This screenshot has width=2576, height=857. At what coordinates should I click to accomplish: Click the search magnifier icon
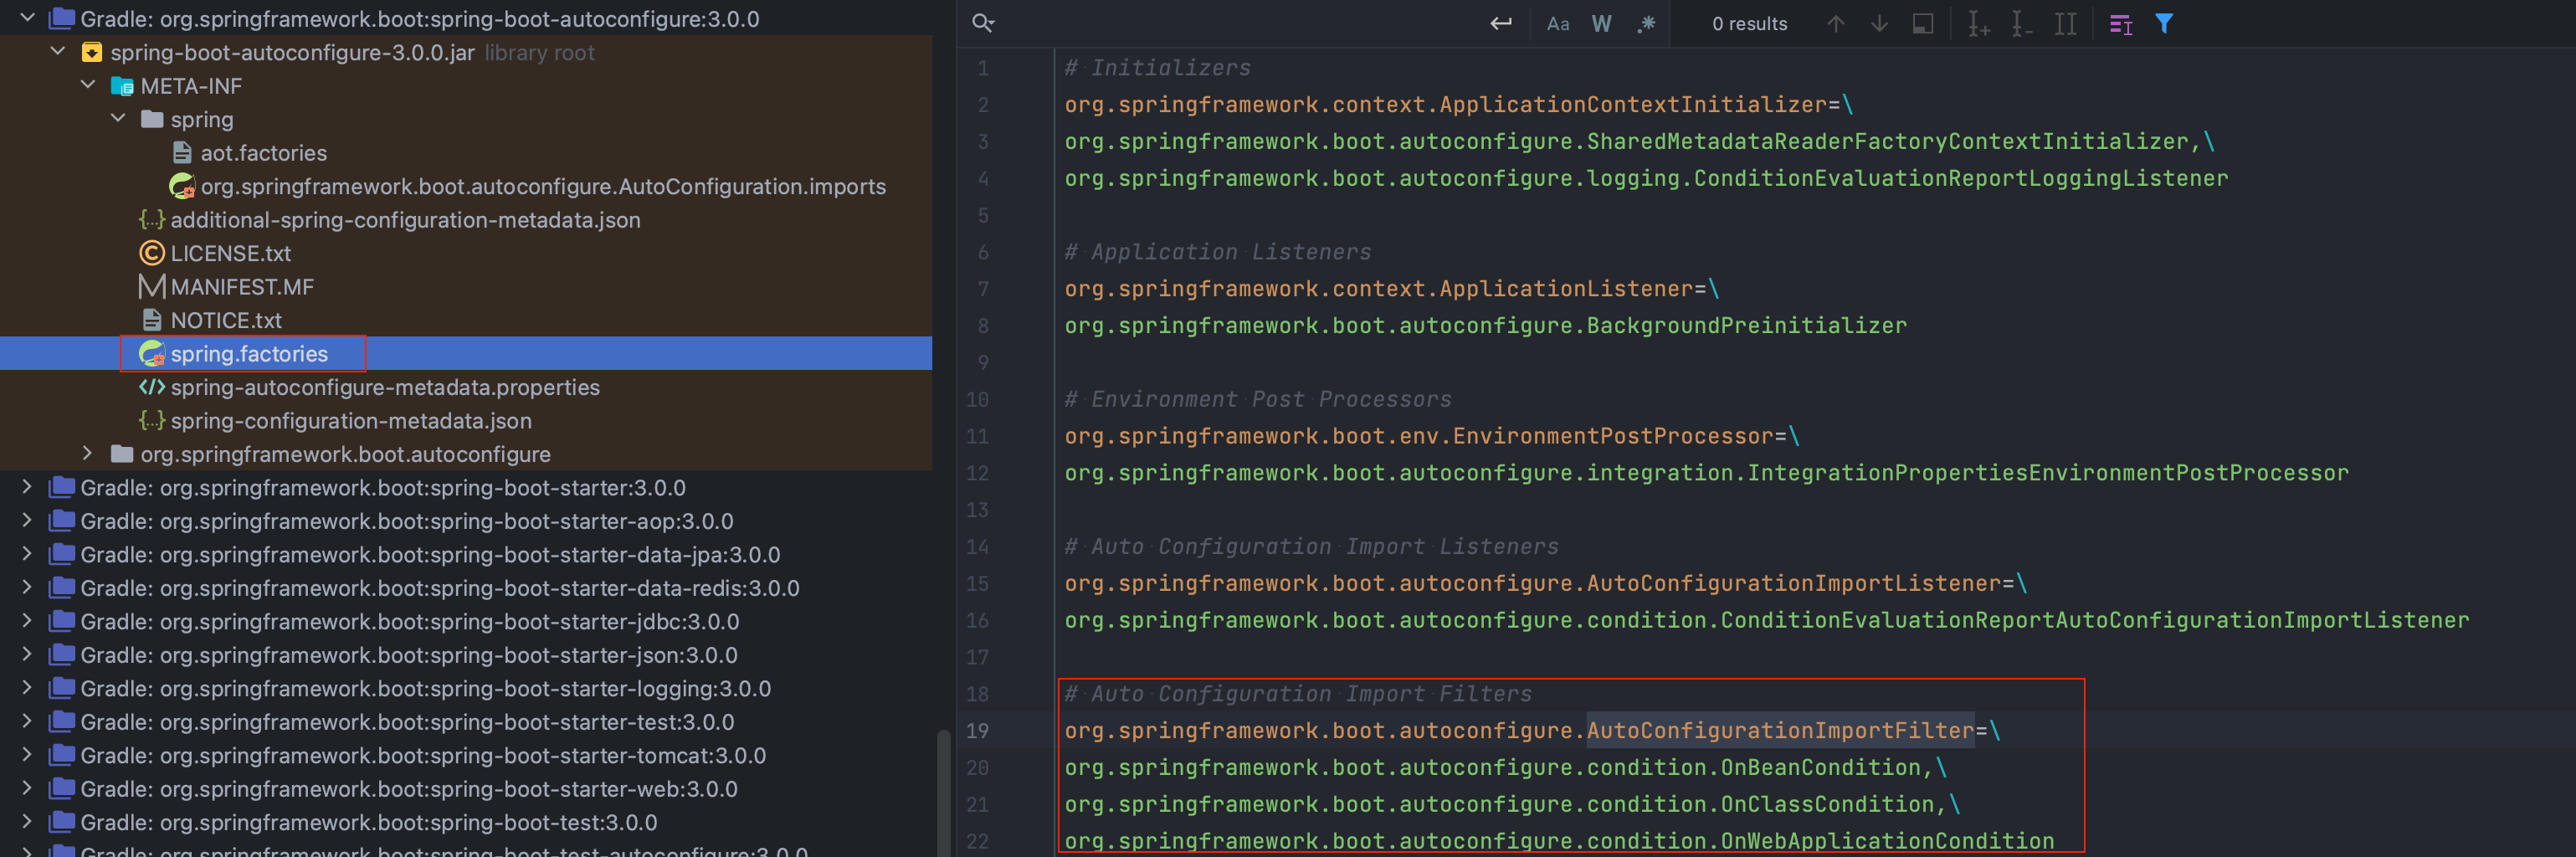983,23
